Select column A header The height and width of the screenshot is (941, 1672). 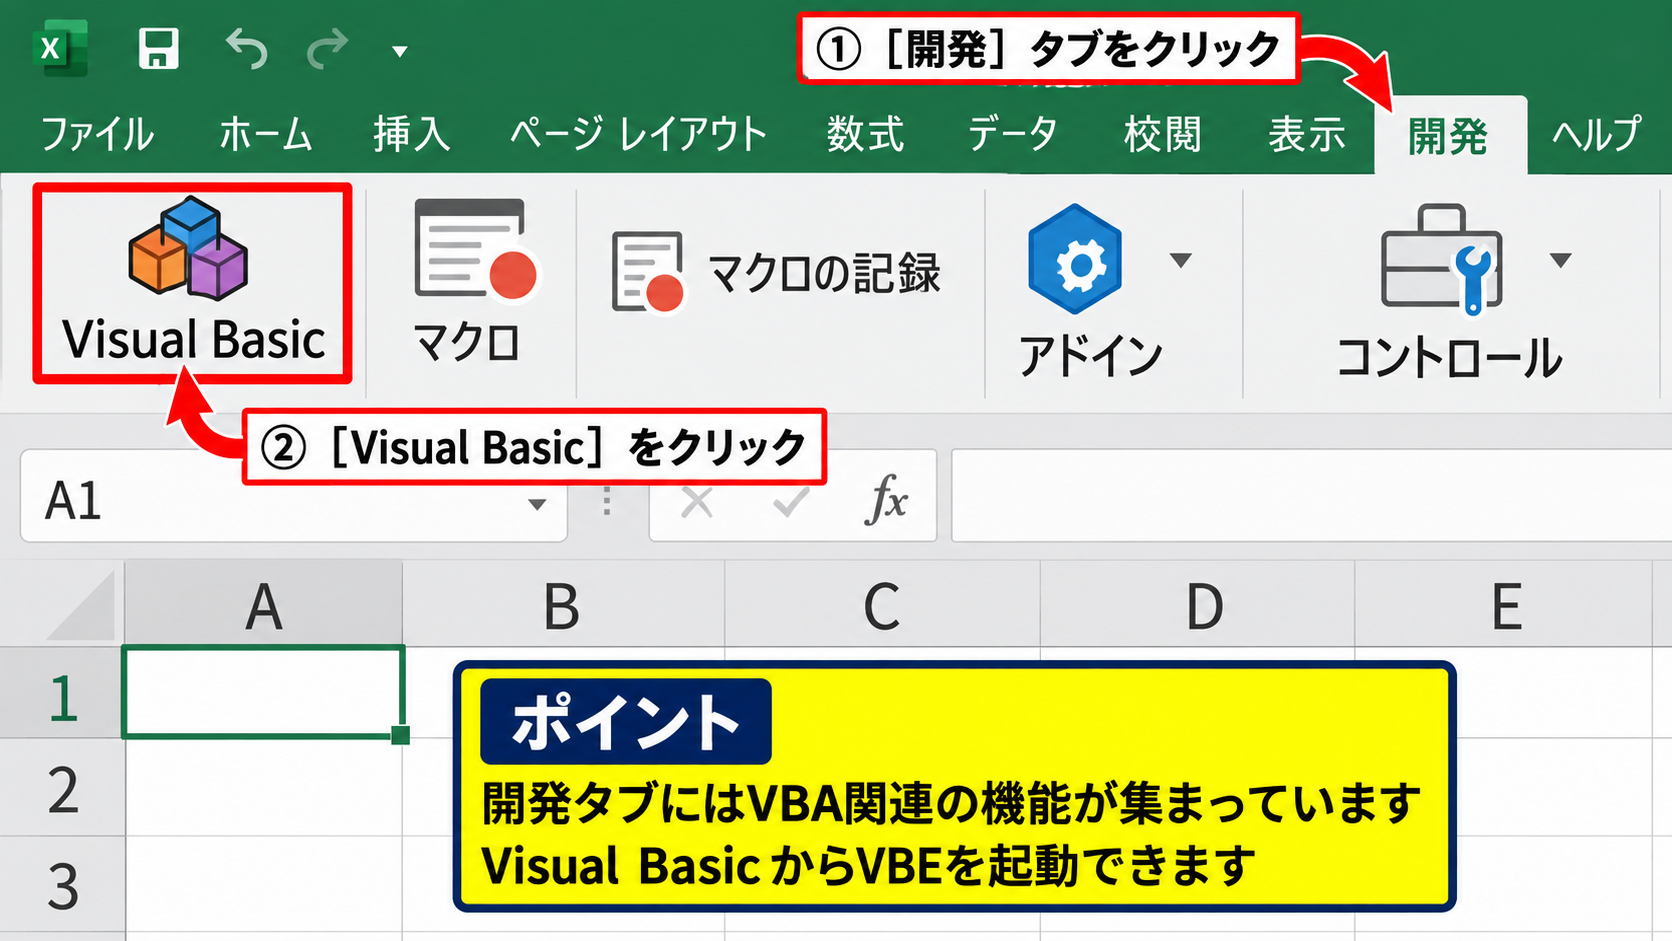click(x=264, y=604)
